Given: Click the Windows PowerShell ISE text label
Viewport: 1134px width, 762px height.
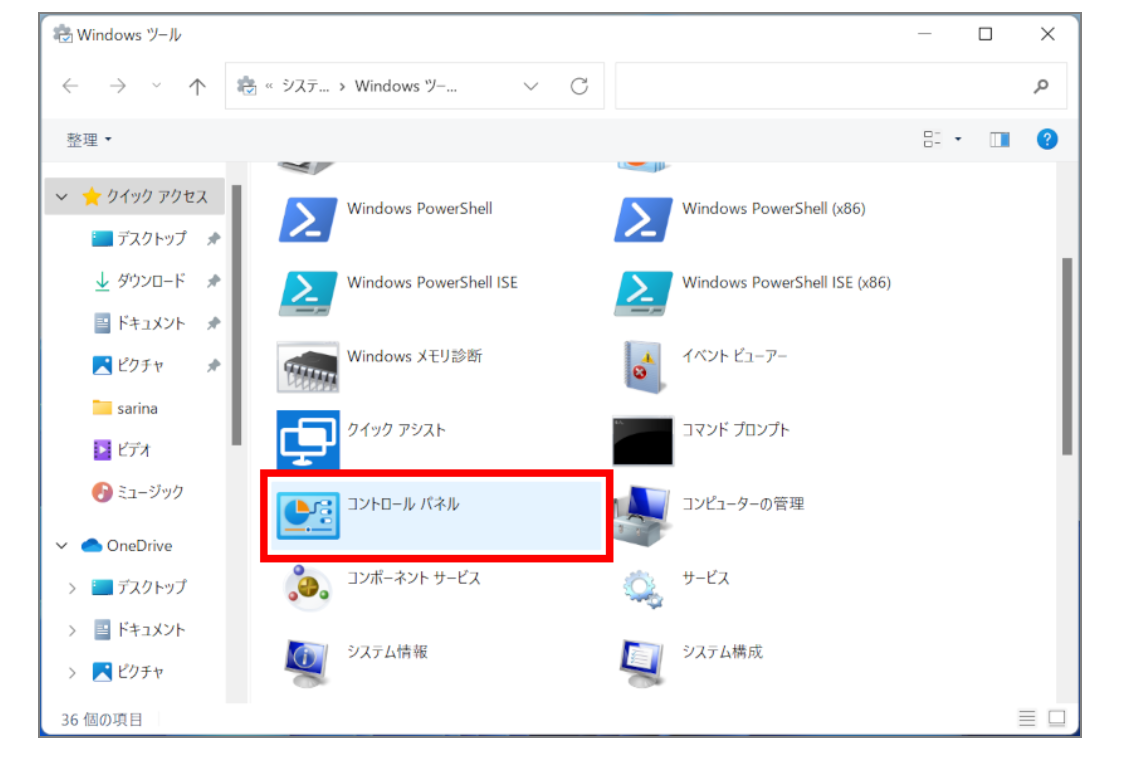Looking at the screenshot, I should coord(432,282).
